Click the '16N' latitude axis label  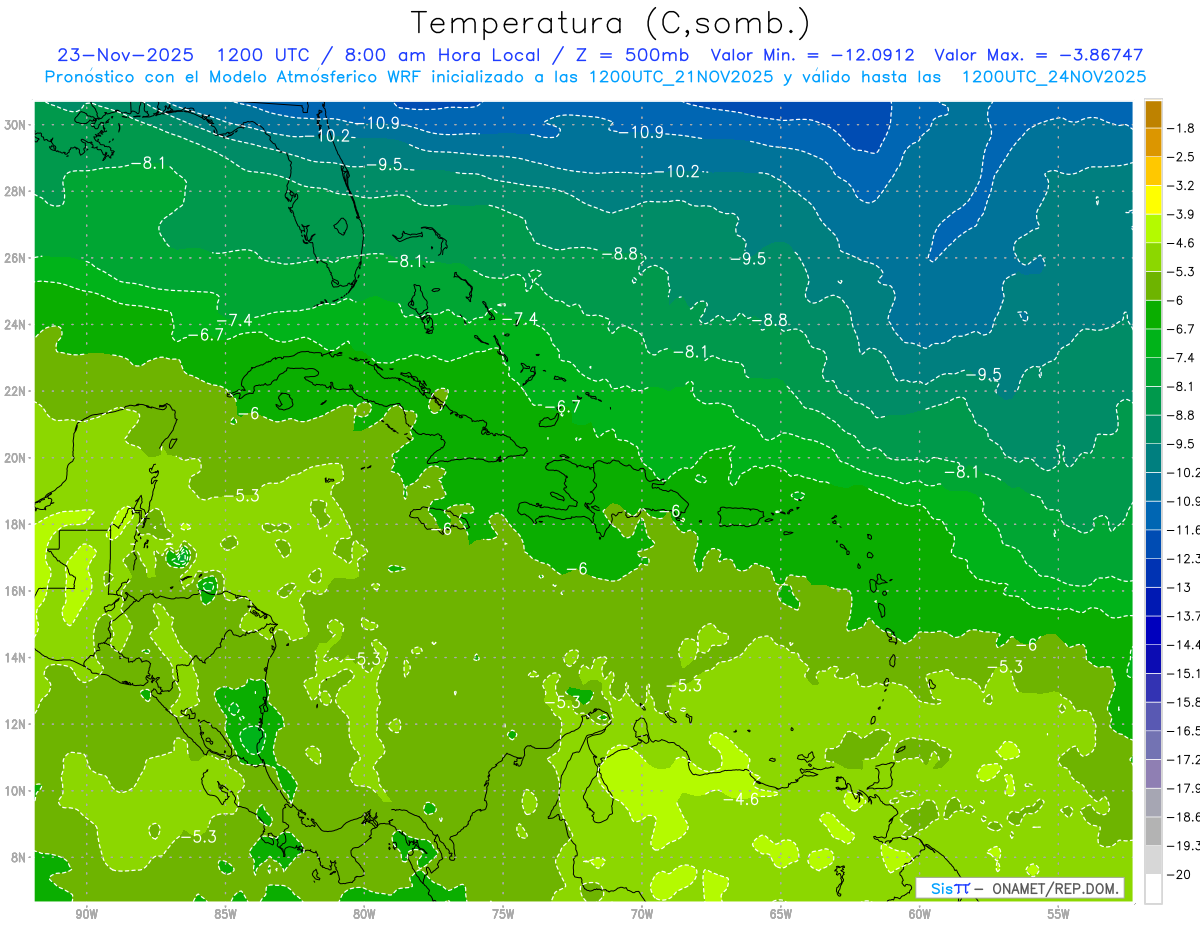tap(14, 591)
